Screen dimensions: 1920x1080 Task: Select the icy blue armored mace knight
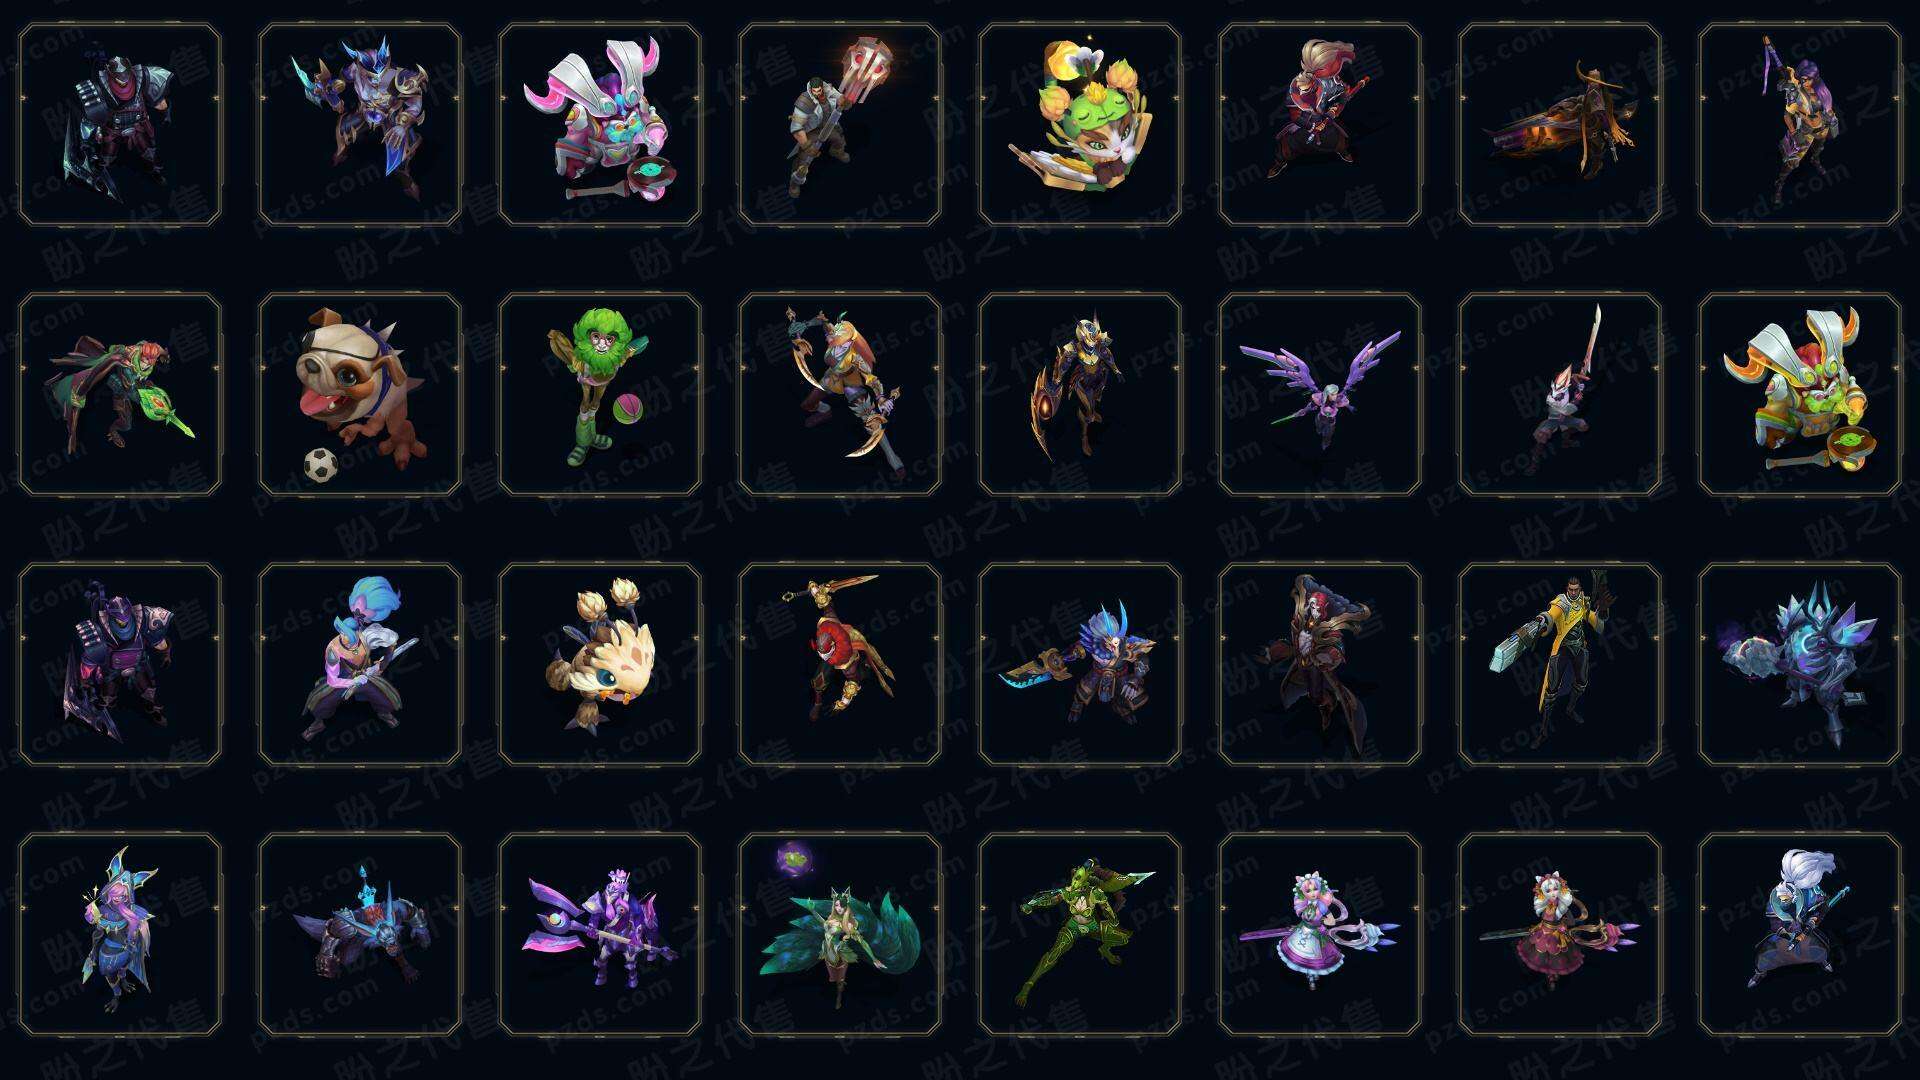click(1800, 664)
